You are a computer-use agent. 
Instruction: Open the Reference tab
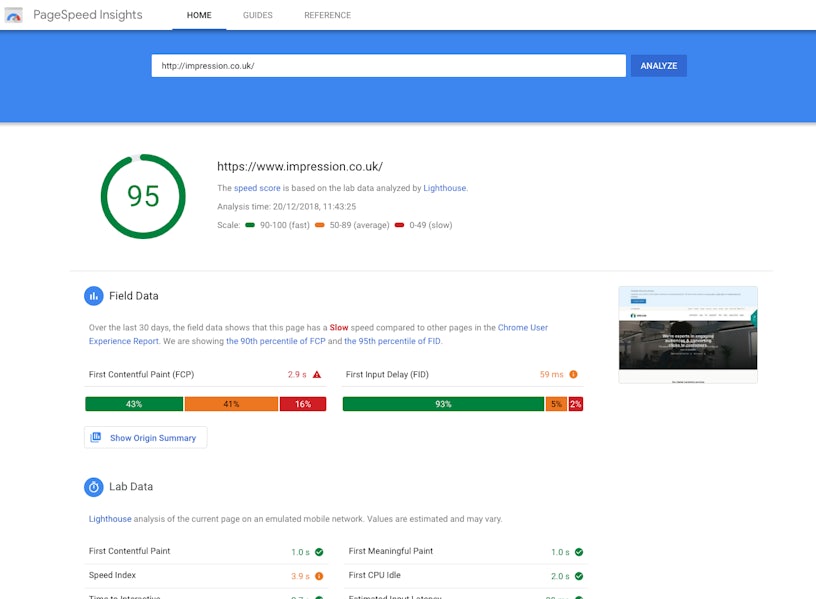[x=327, y=16]
